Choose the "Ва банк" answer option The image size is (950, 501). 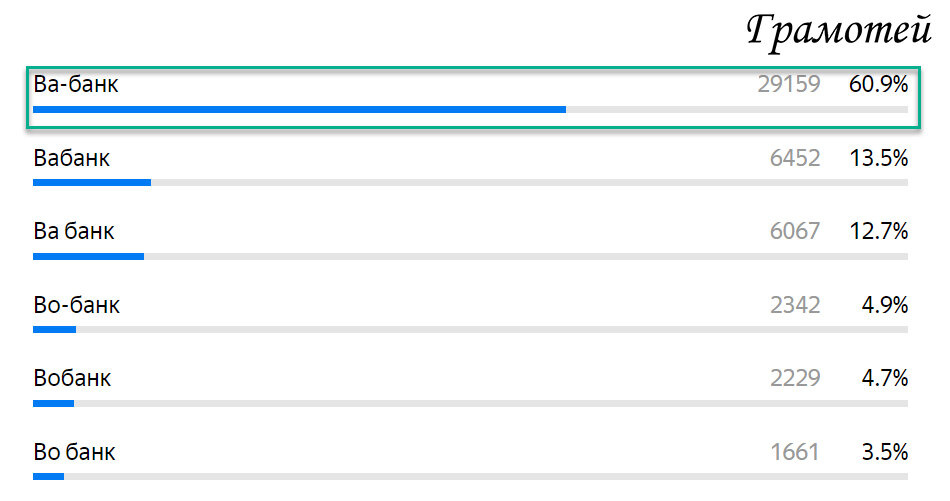point(74,231)
